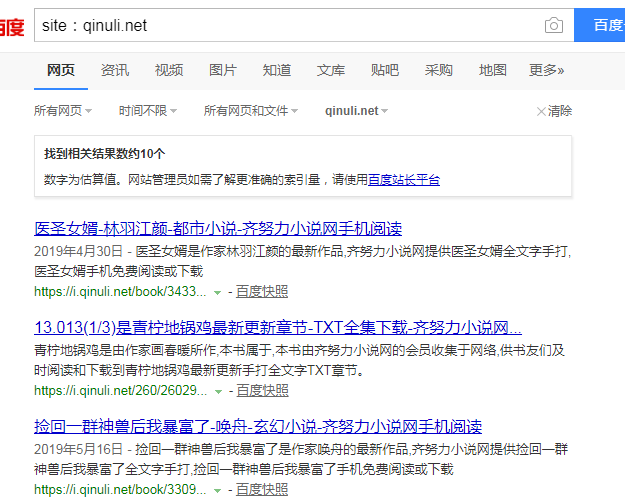The image size is (625, 502).
Task: Open the 图片 tab
Action: click(x=223, y=70)
